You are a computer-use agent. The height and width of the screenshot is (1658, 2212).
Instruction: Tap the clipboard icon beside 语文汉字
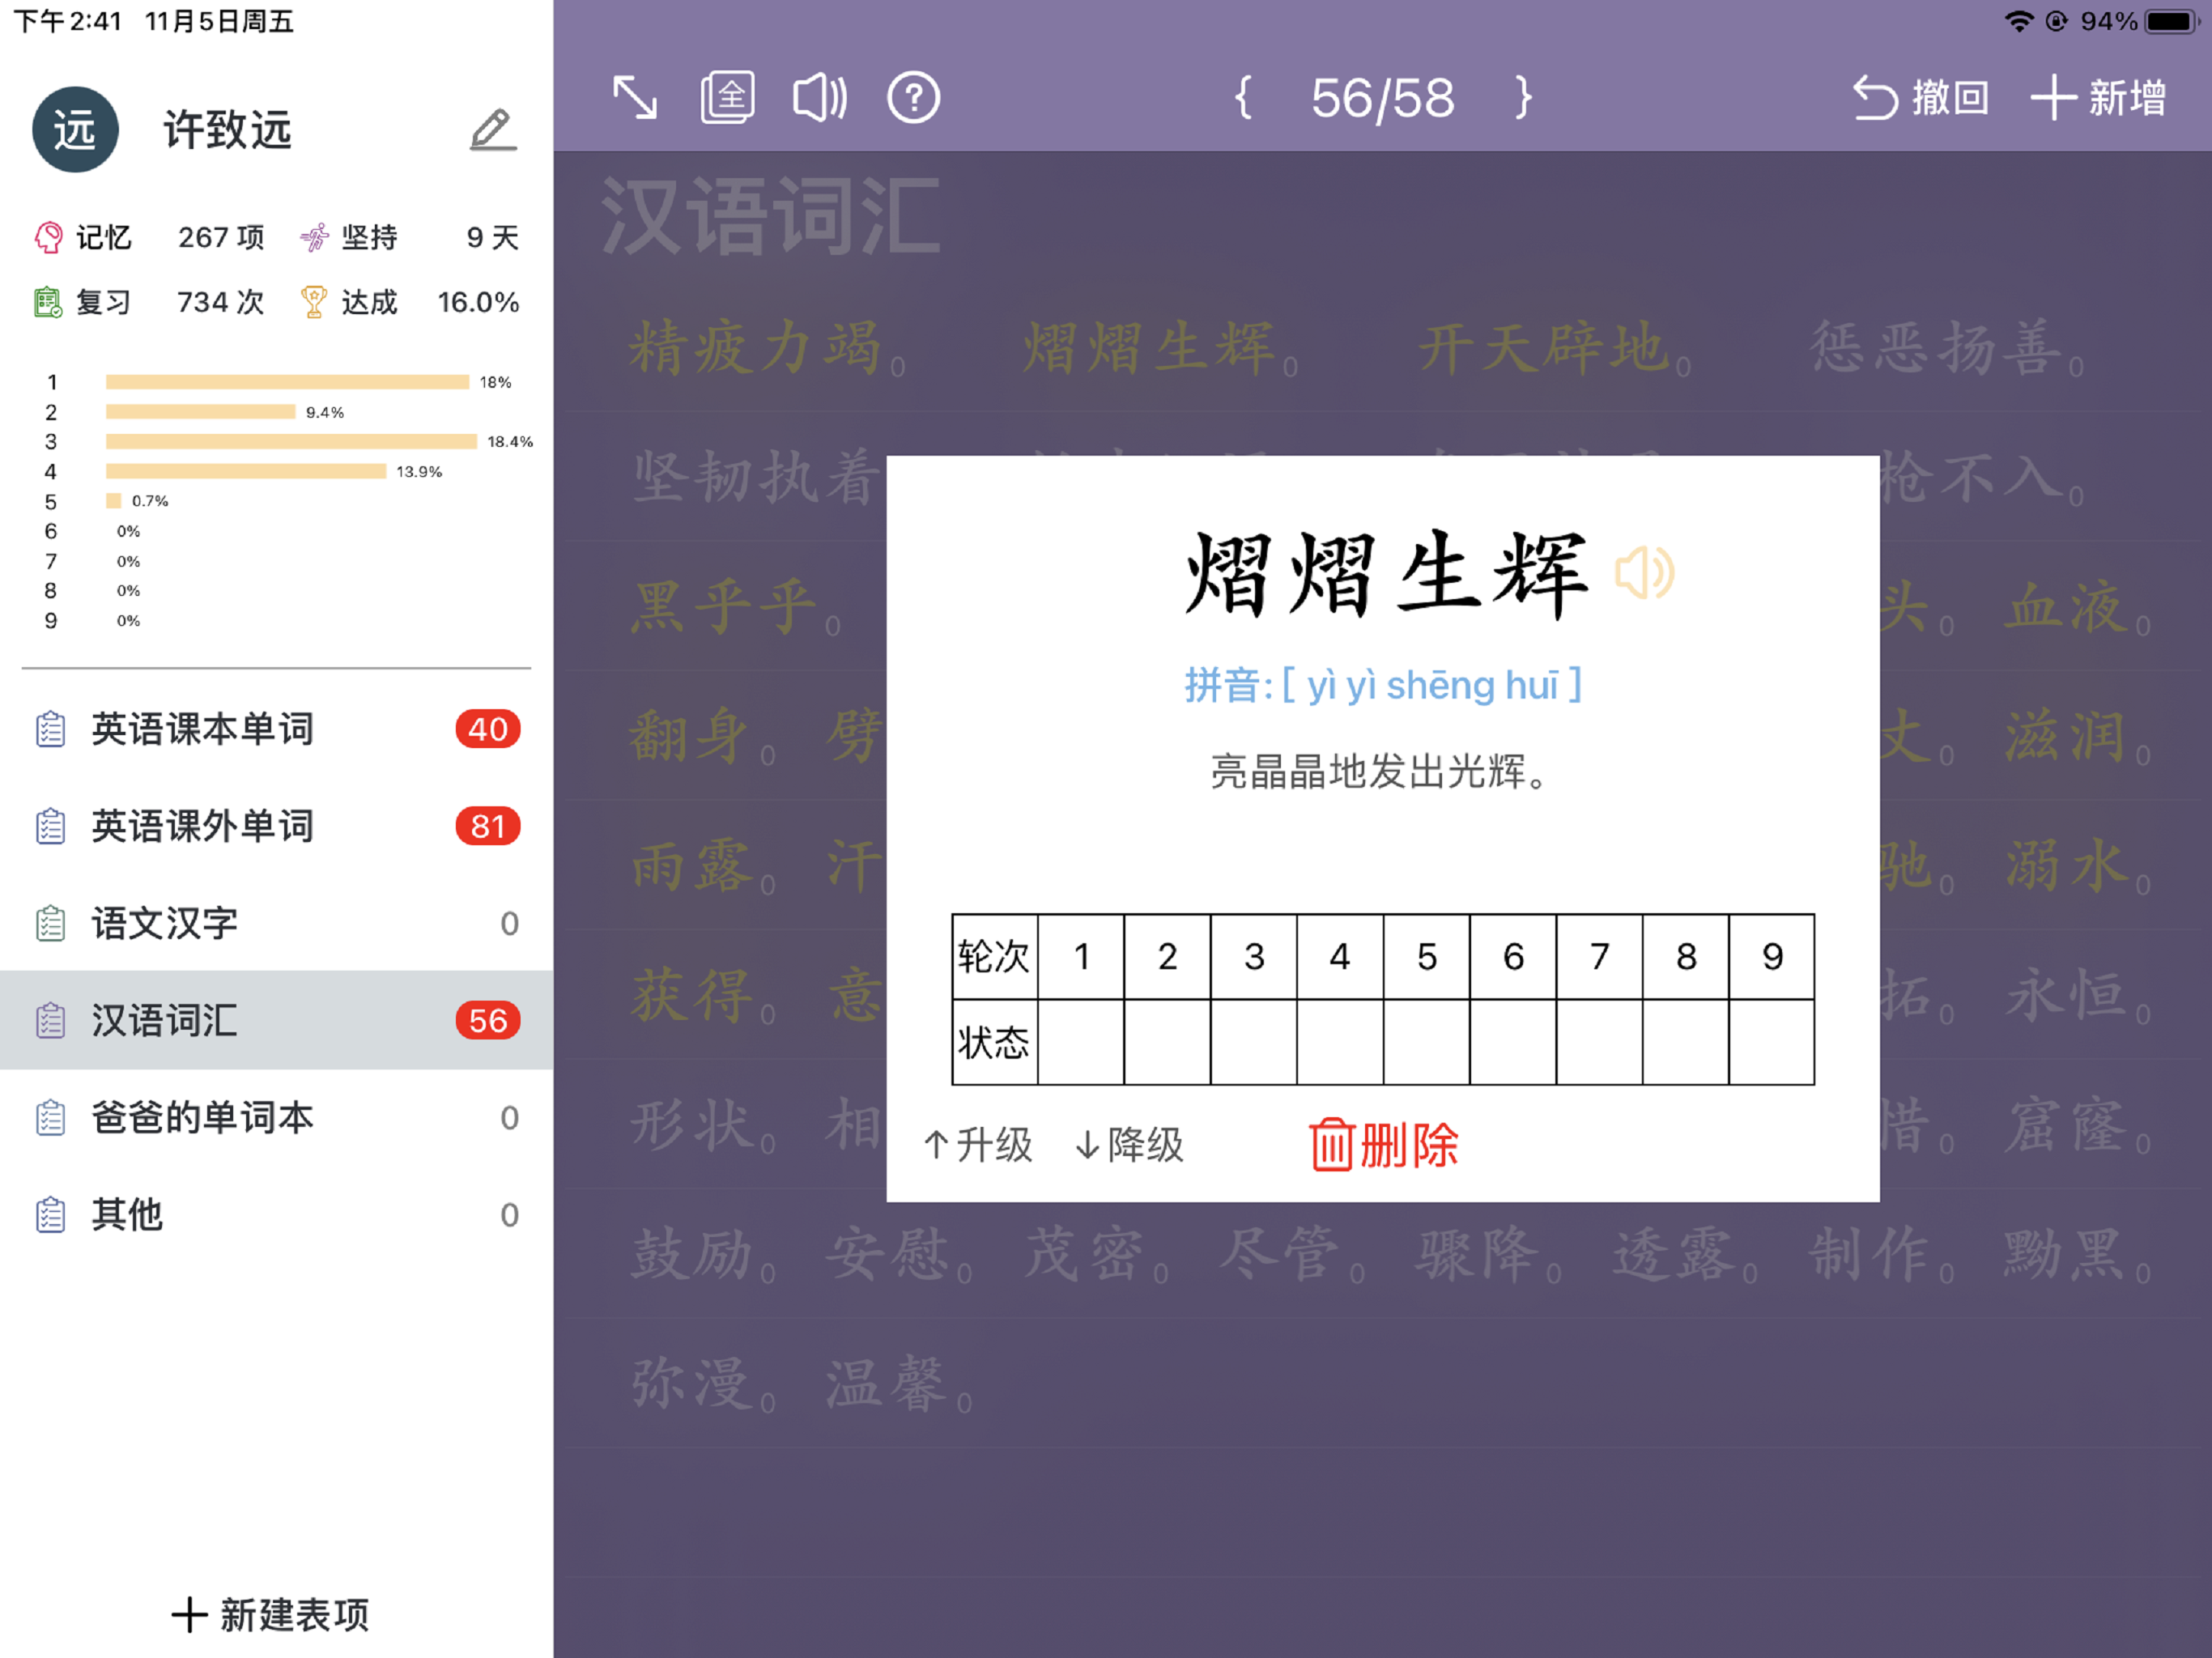point(50,923)
